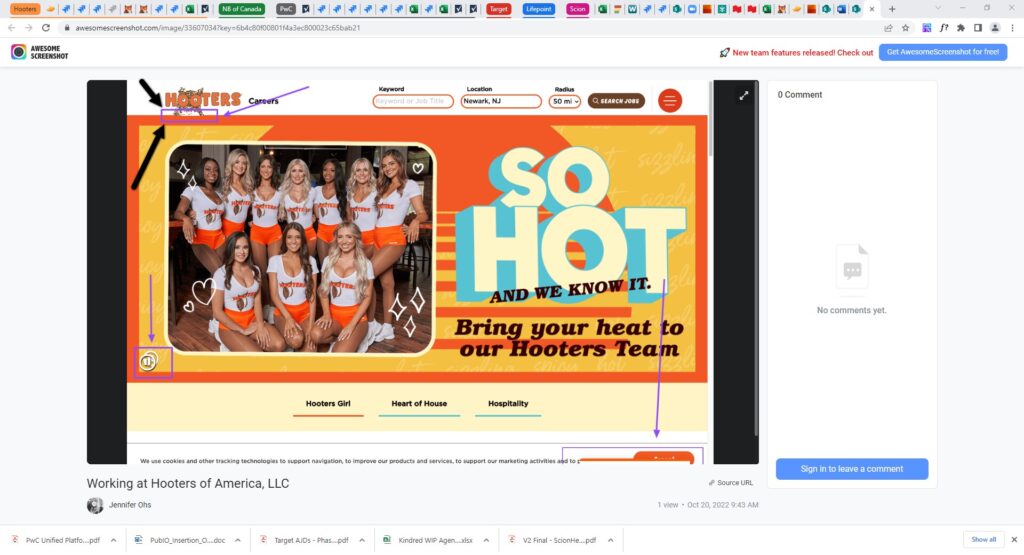Click the link icon beside Source URL
This screenshot has width=1024, height=555.
711,483
